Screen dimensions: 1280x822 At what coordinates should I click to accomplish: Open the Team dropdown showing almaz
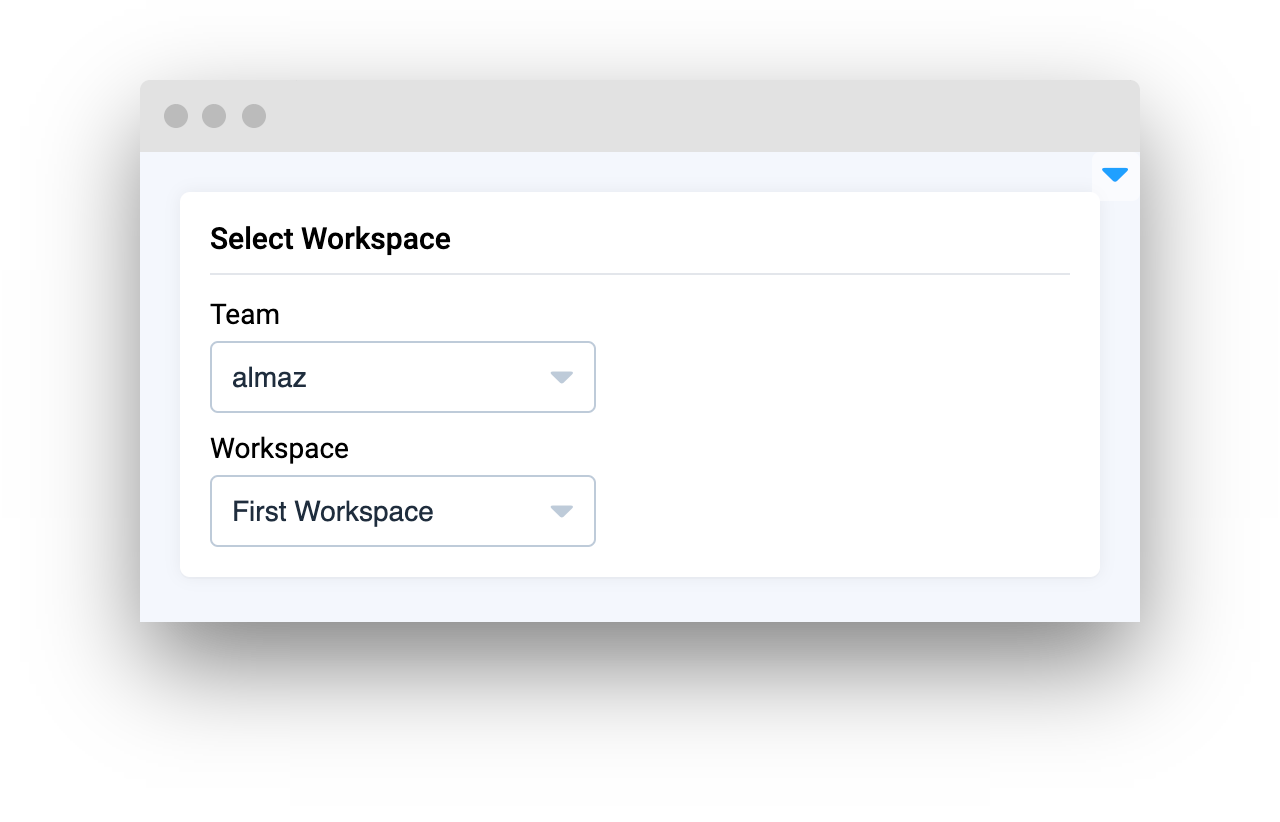coord(402,377)
